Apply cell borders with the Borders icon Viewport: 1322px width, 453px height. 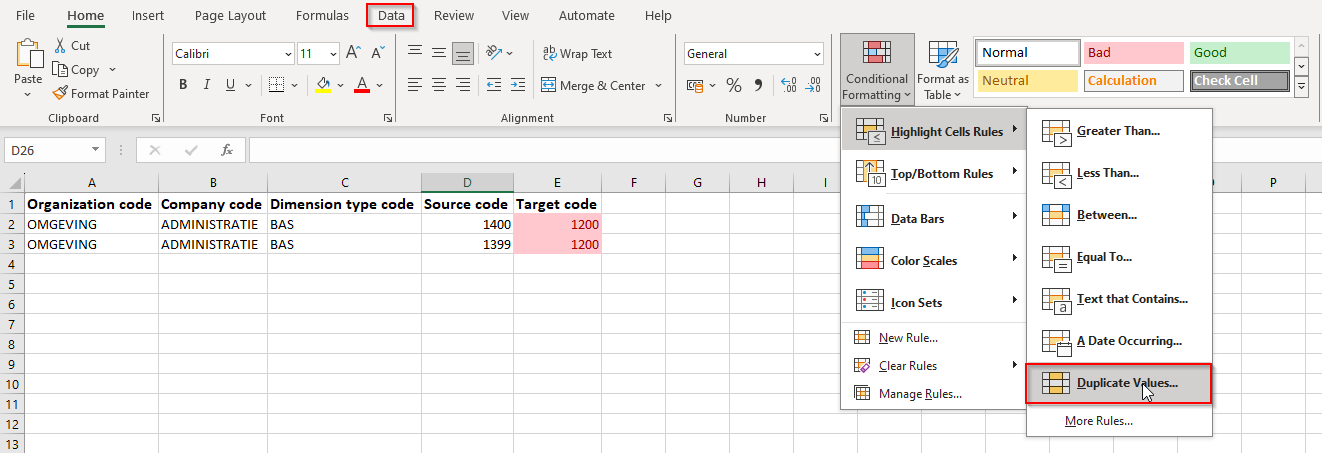(277, 85)
